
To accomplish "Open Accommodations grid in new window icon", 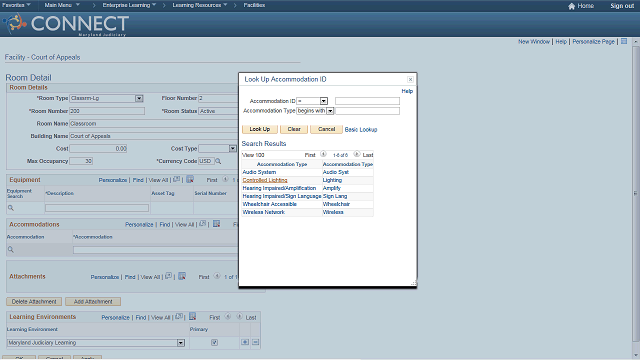I will coord(202,224).
